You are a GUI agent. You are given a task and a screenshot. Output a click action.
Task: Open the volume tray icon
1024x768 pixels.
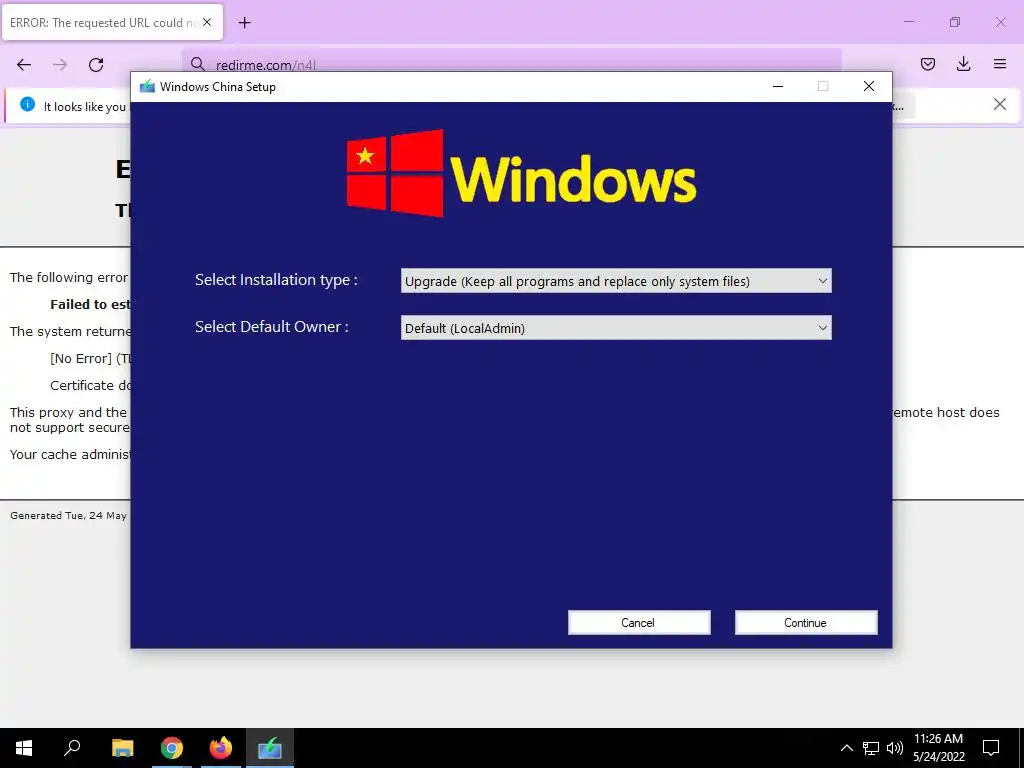(x=895, y=748)
